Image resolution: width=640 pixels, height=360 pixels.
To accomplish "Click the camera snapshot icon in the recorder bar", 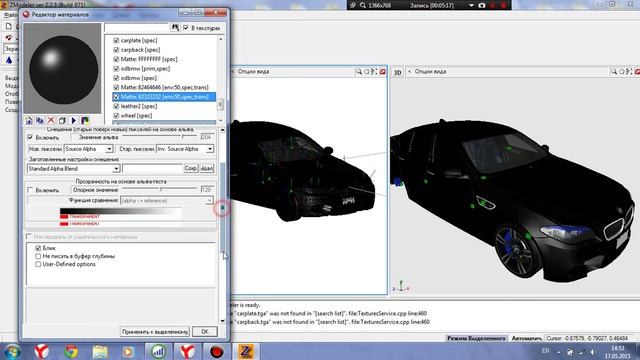I will tap(482, 5).
